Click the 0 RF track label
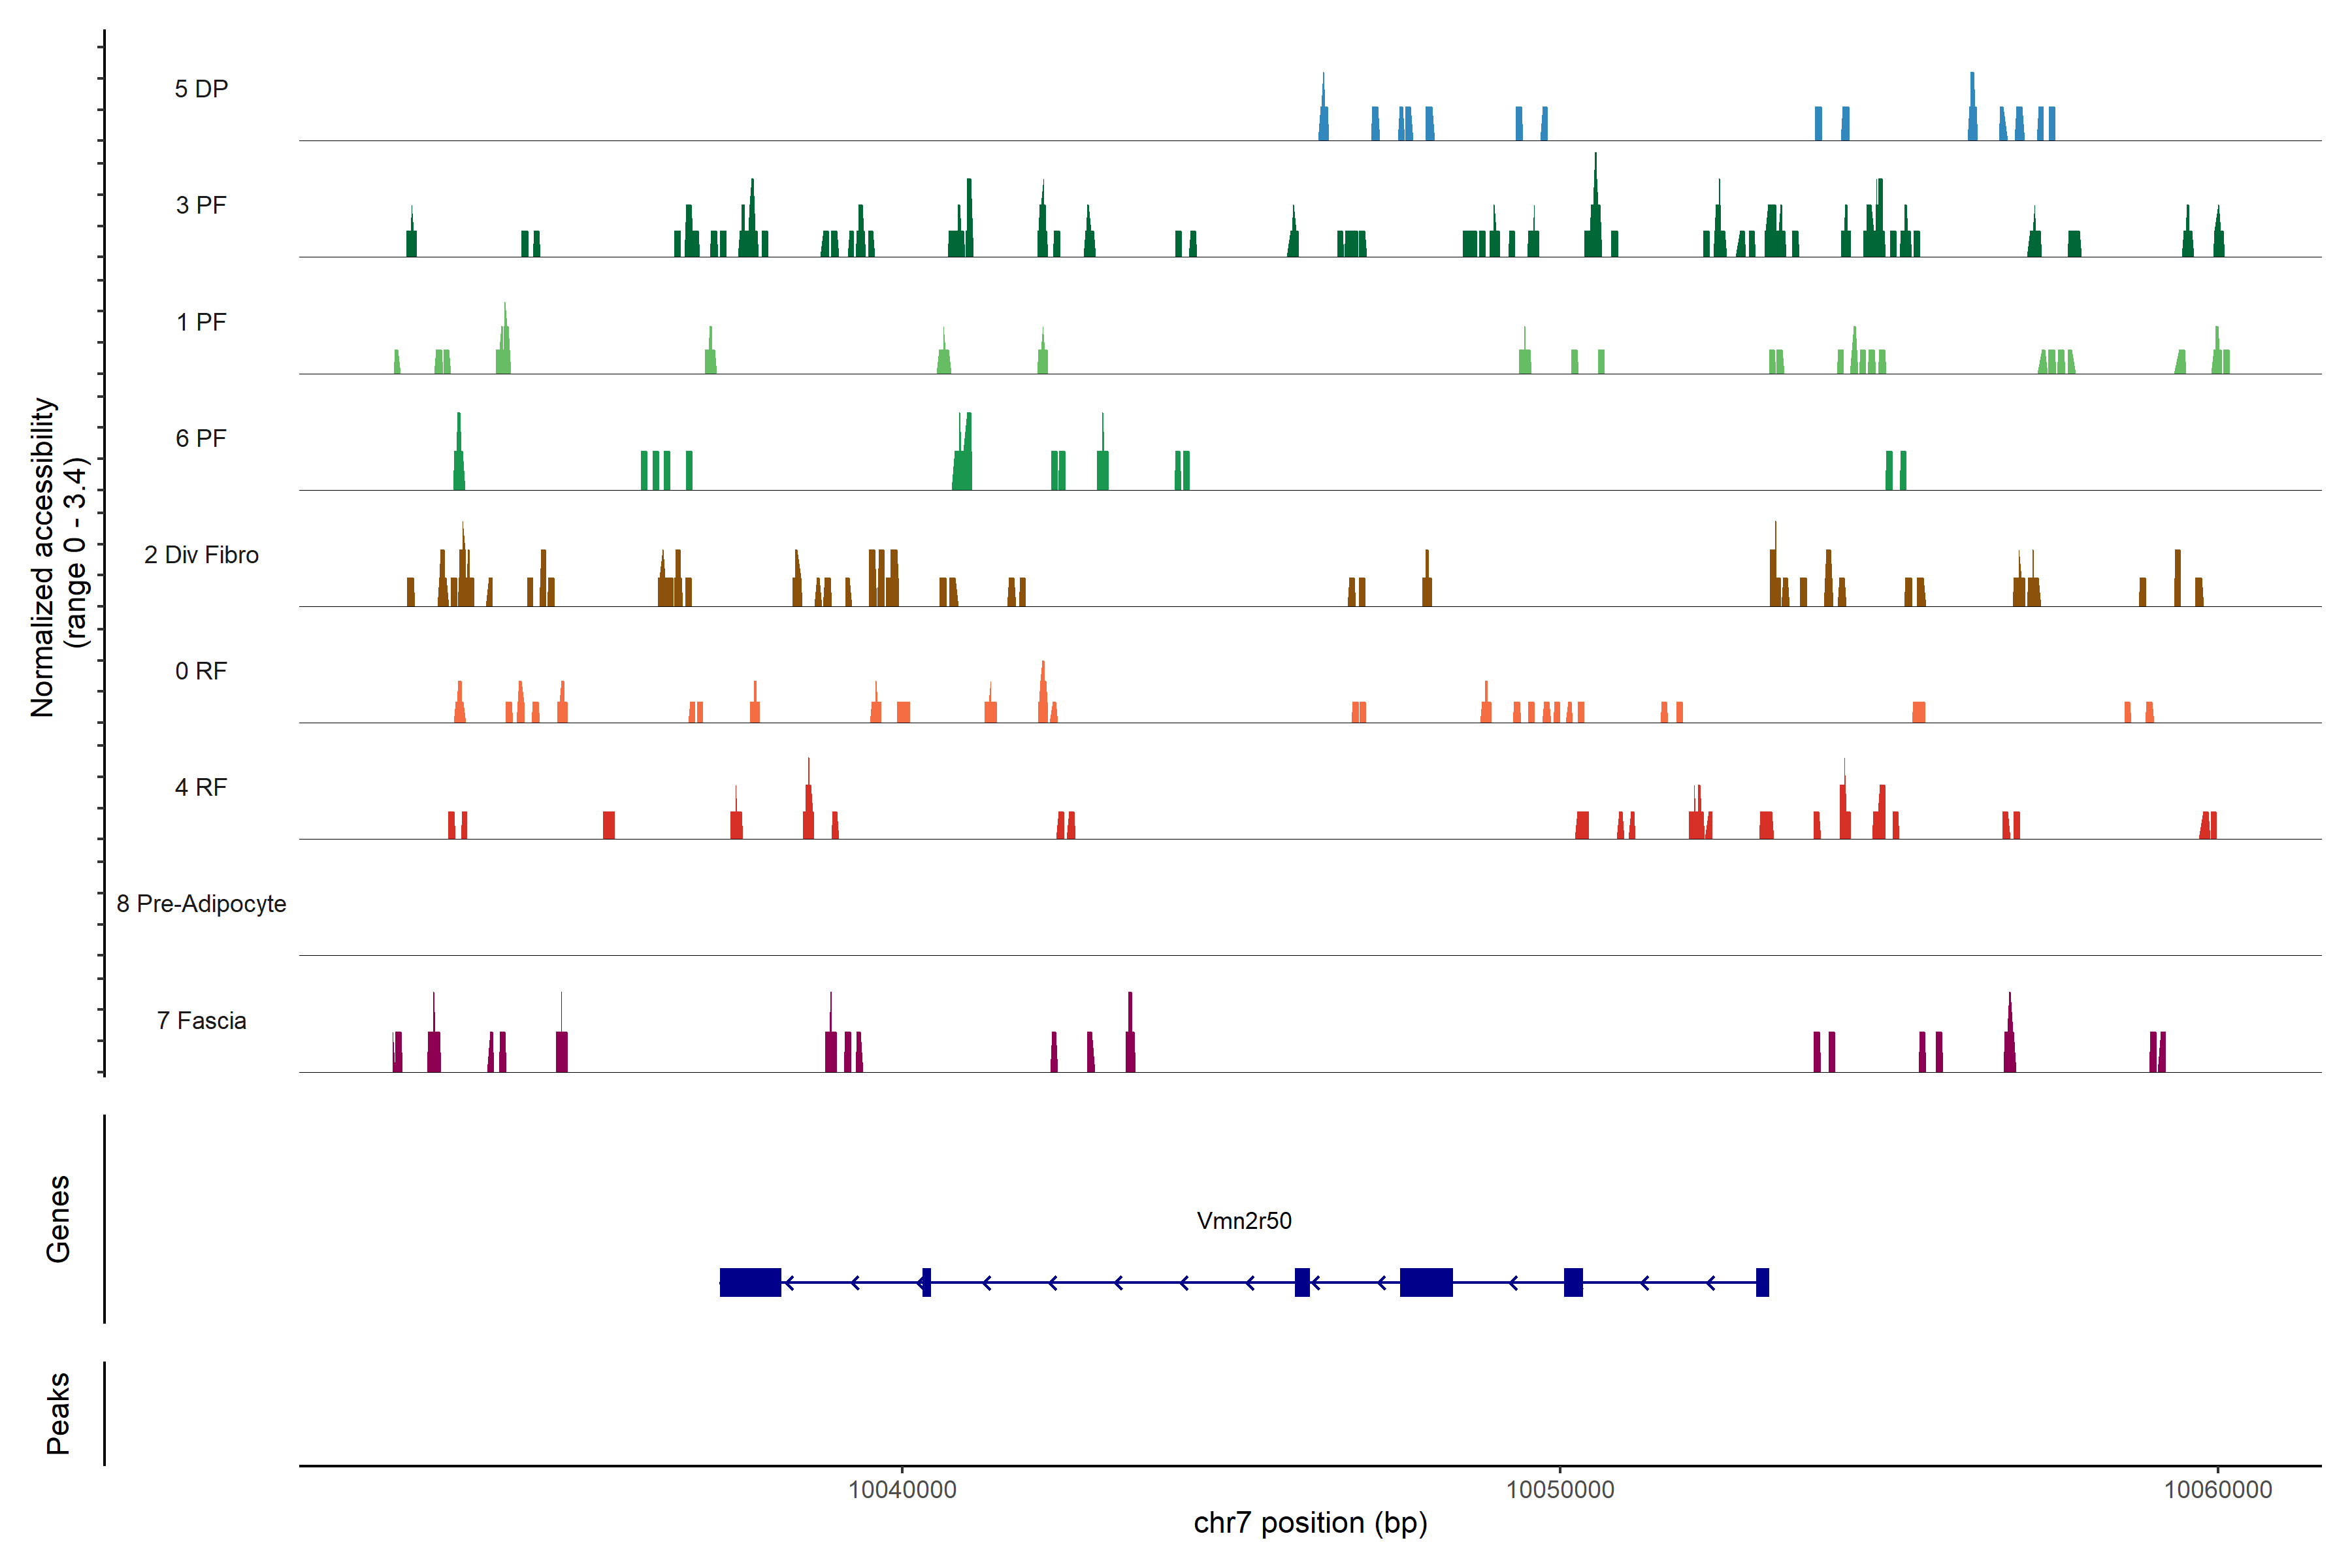 tap(201, 671)
